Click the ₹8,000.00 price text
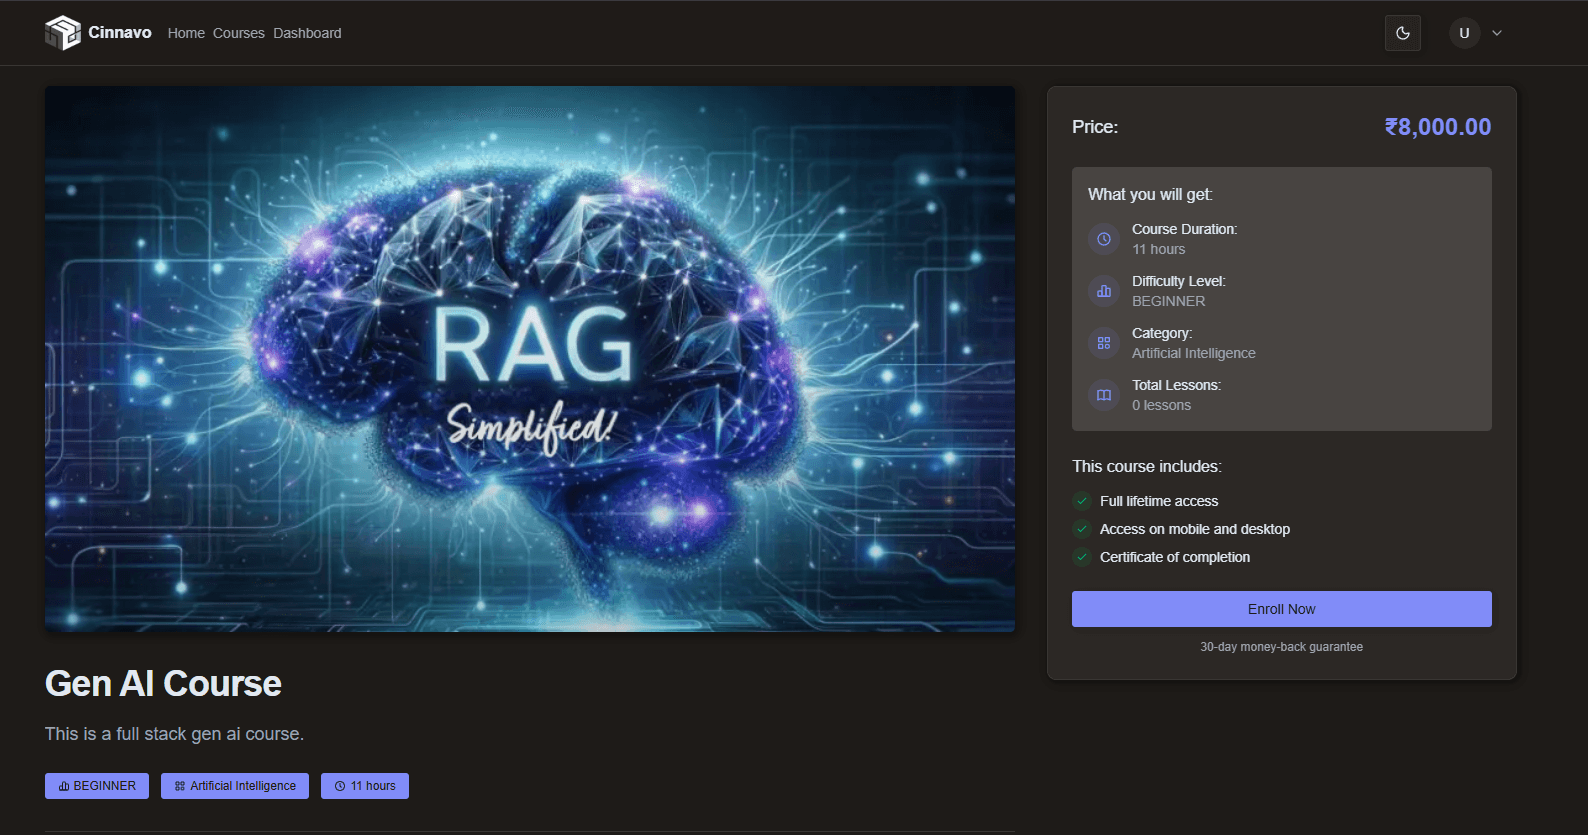This screenshot has height=835, width=1588. [1437, 127]
